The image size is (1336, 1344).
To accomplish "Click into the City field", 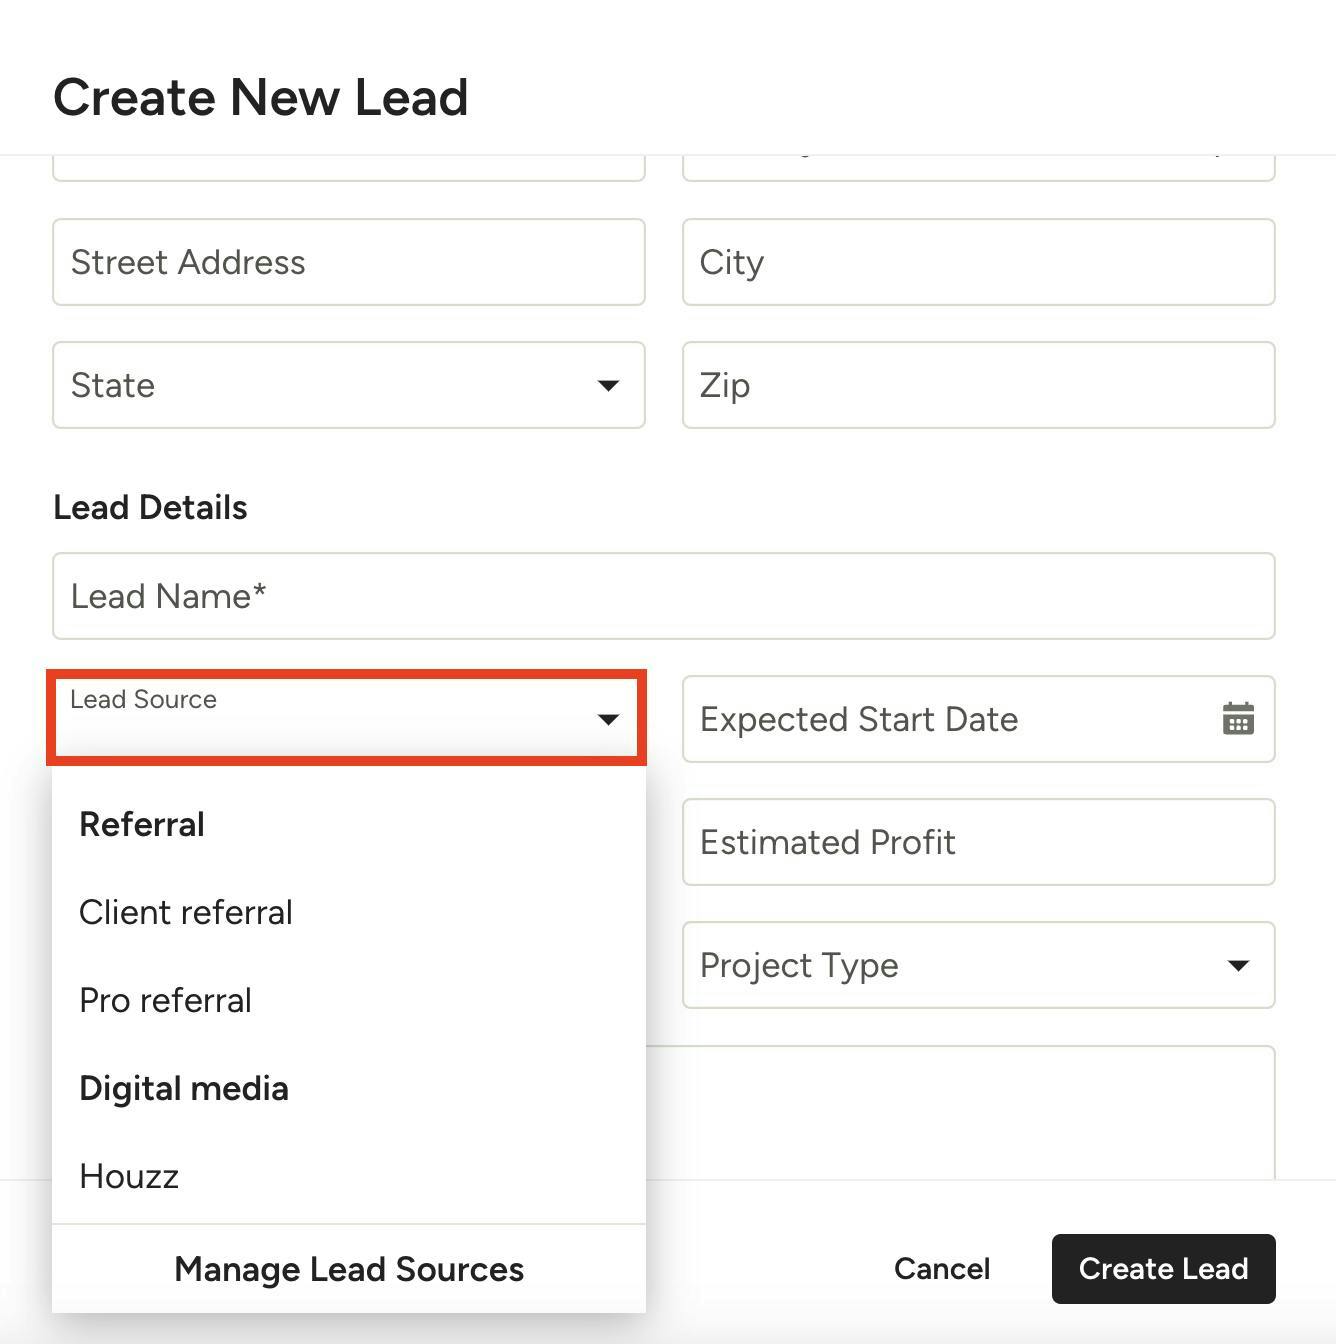I will point(977,262).
